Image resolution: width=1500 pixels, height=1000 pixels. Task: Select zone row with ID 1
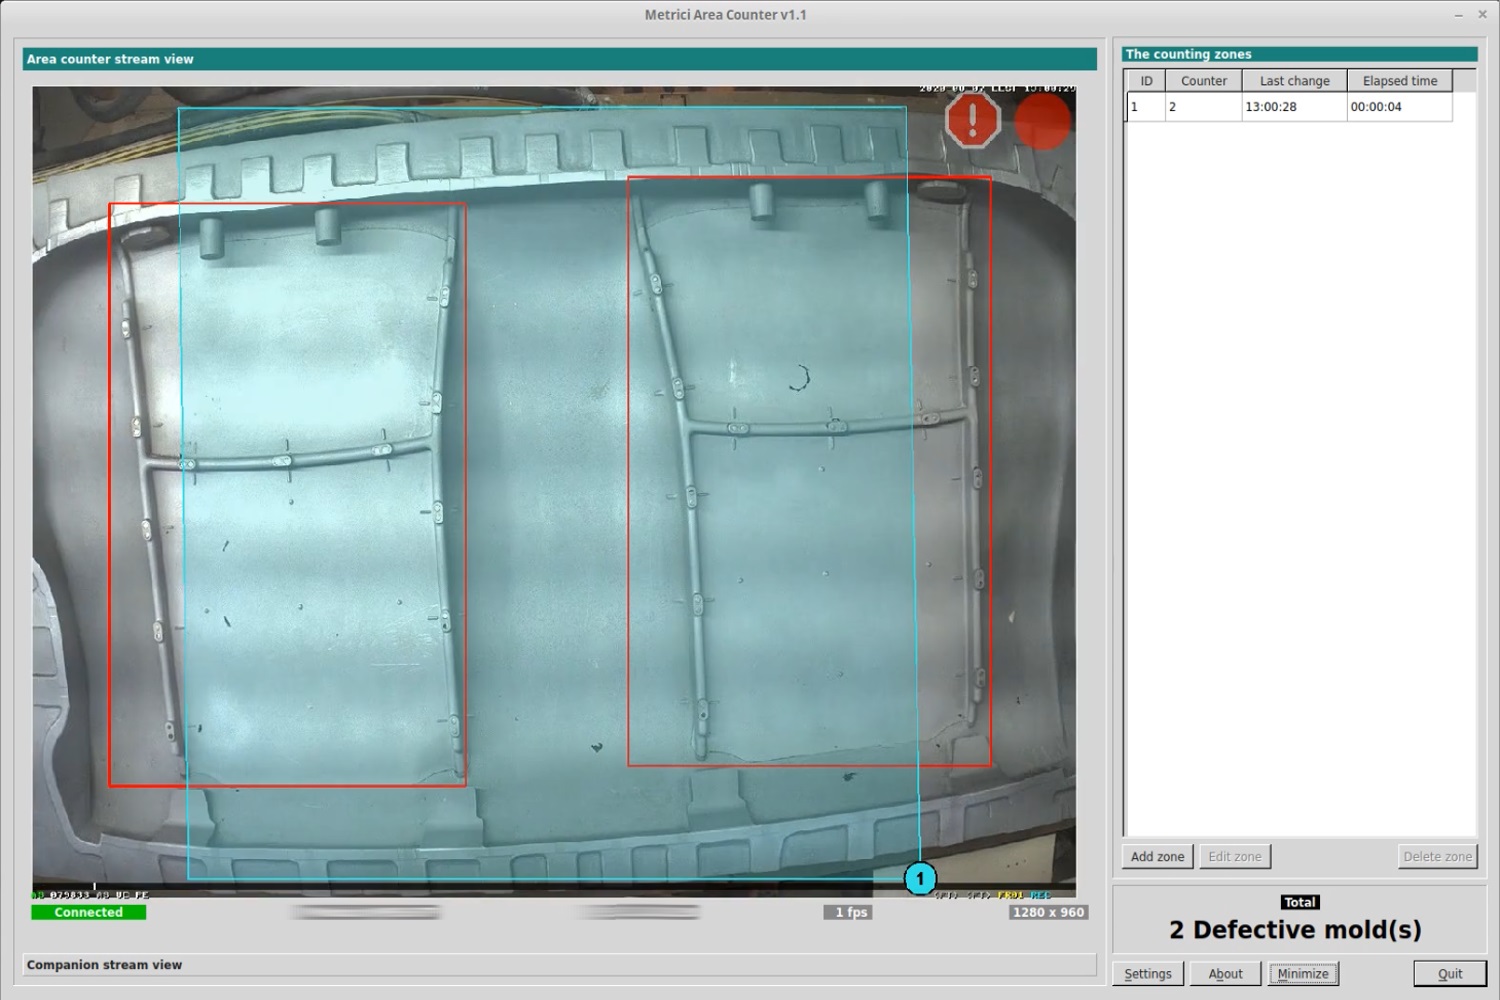point(1288,107)
